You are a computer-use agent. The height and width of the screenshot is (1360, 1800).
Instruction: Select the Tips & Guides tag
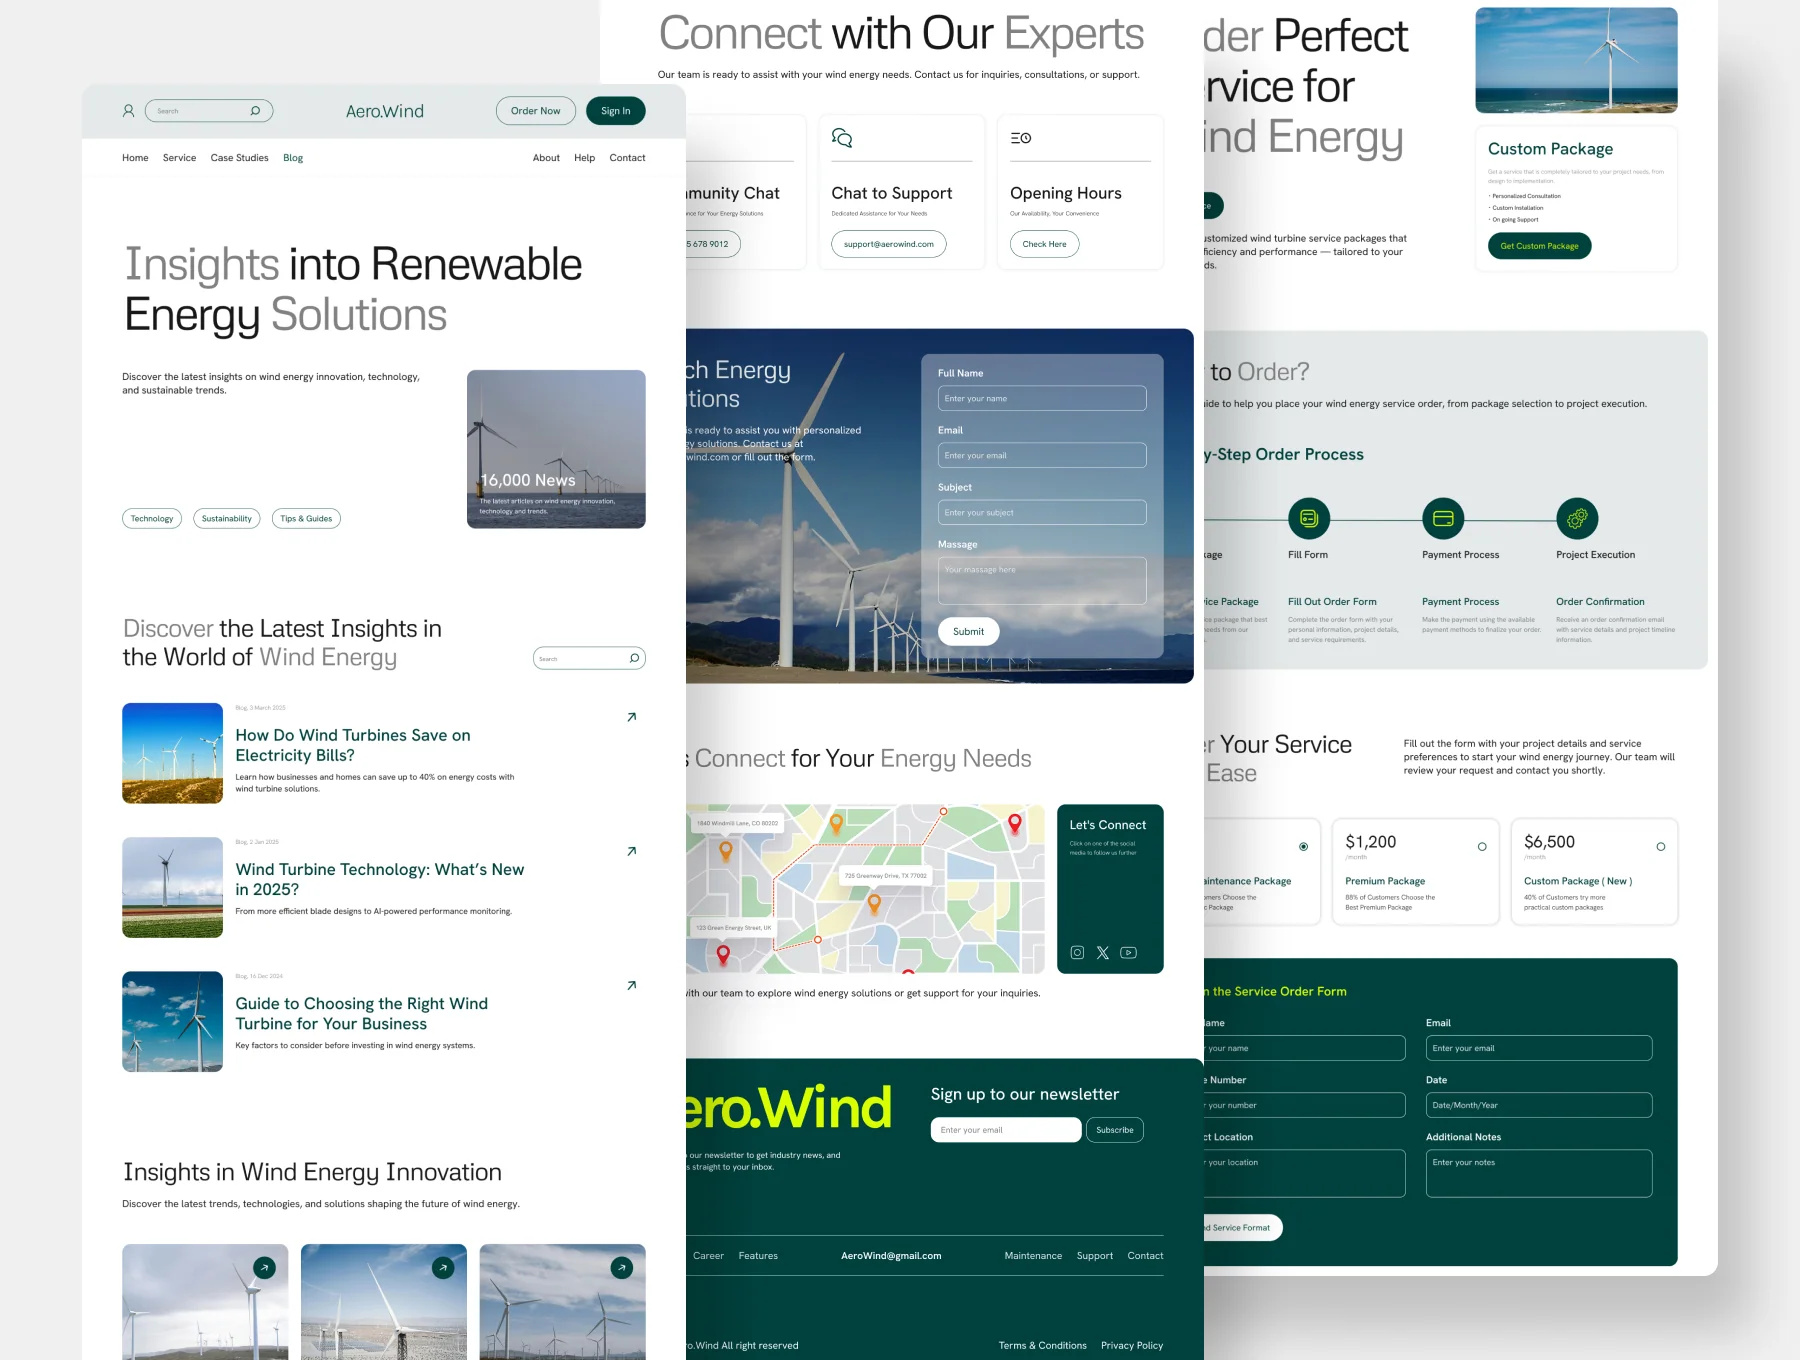306,518
